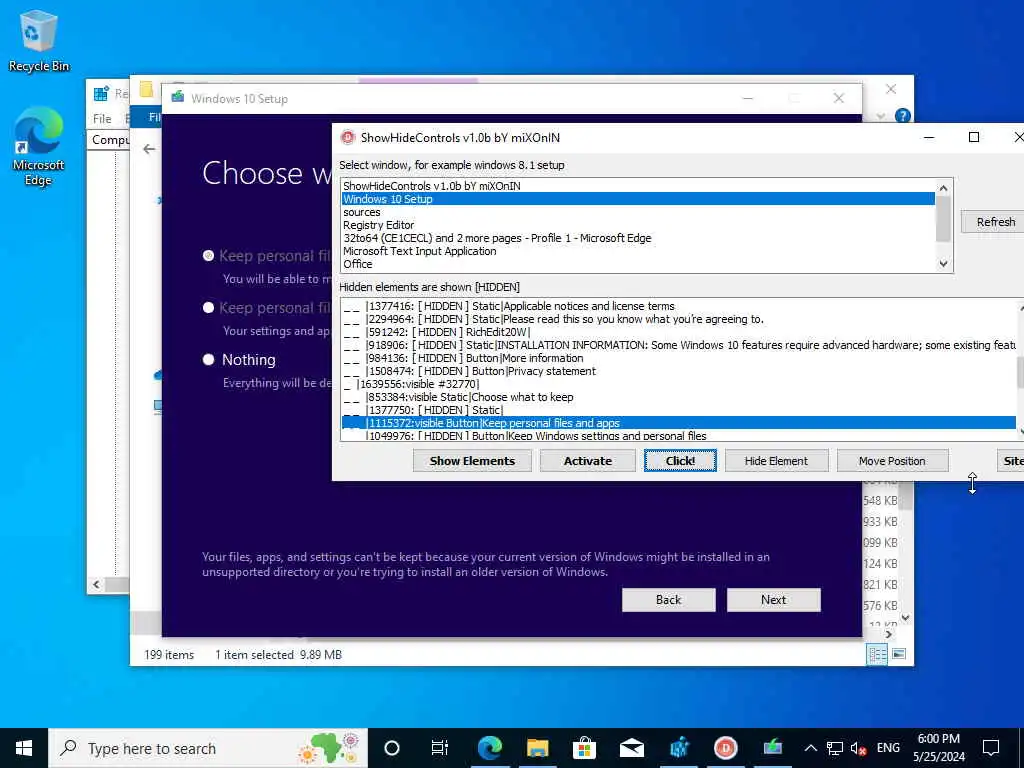Select the Microsoft Edge row in window list
This screenshot has width=1024, height=768.
click(638, 238)
